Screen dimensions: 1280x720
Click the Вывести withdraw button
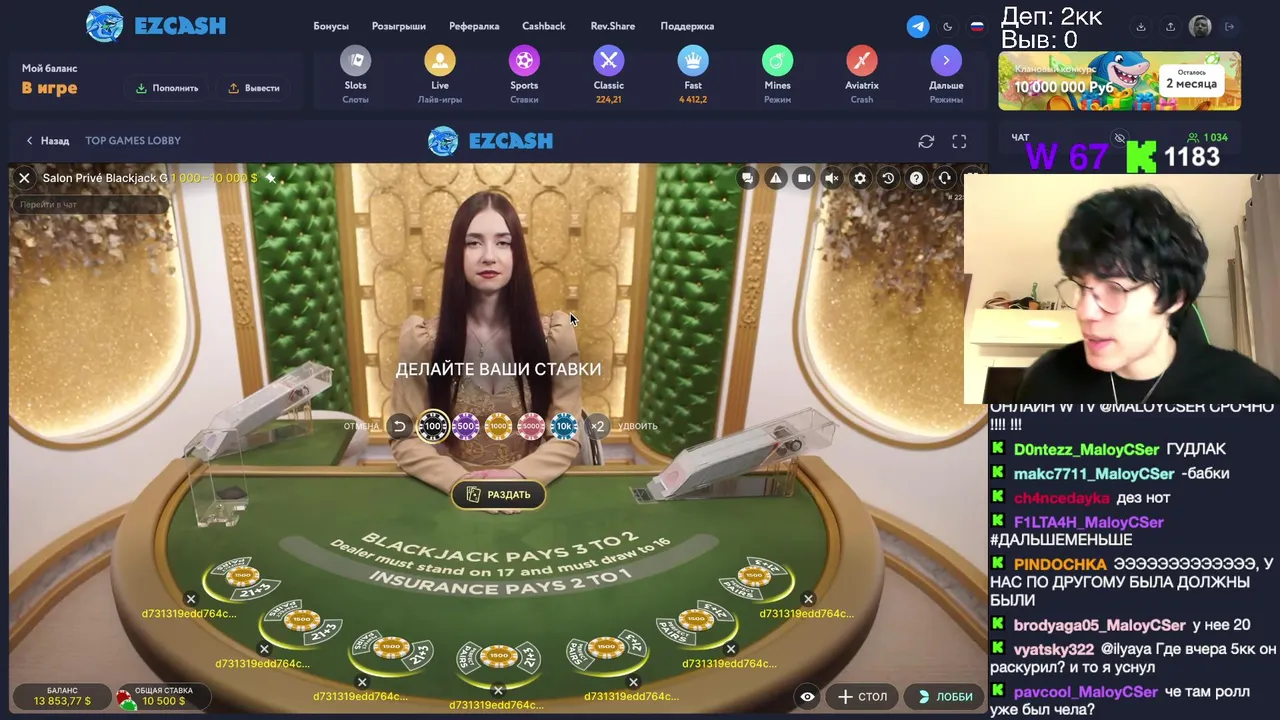(x=254, y=88)
